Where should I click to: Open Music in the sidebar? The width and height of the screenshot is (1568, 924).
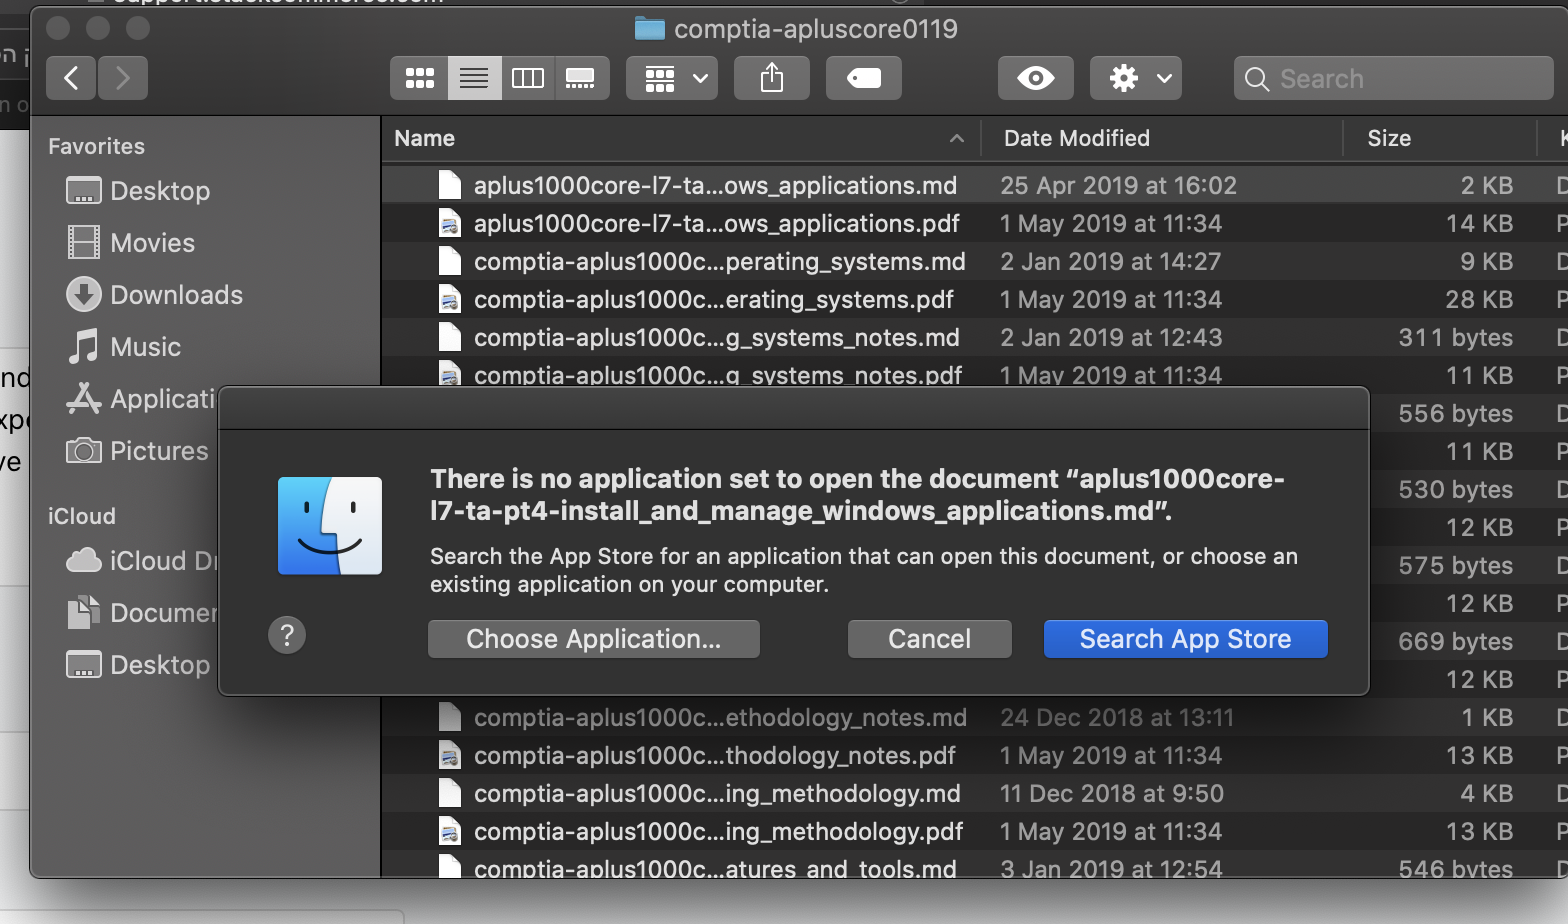pyautogui.click(x=124, y=346)
